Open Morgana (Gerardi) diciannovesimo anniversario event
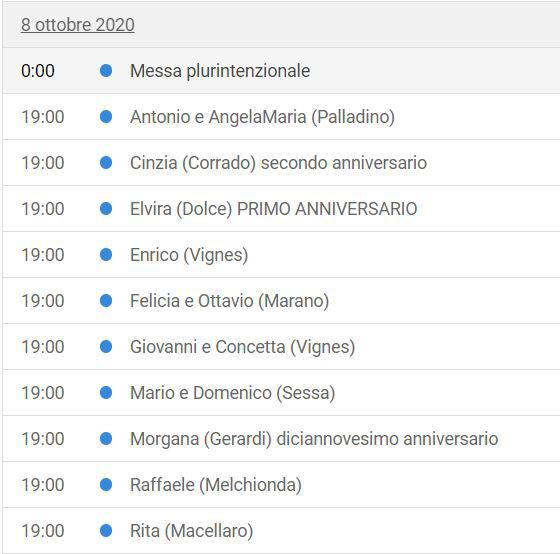The height and width of the screenshot is (554, 560). click(314, 439)
